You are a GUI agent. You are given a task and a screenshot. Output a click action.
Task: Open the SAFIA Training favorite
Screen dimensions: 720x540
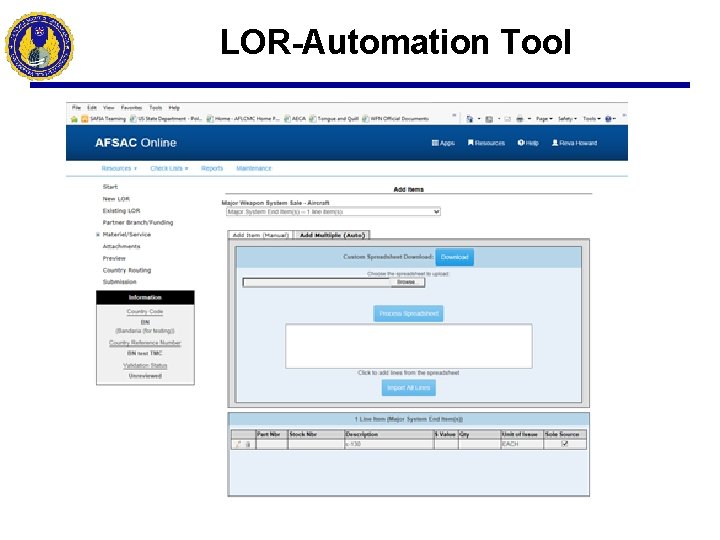(103, 119)
